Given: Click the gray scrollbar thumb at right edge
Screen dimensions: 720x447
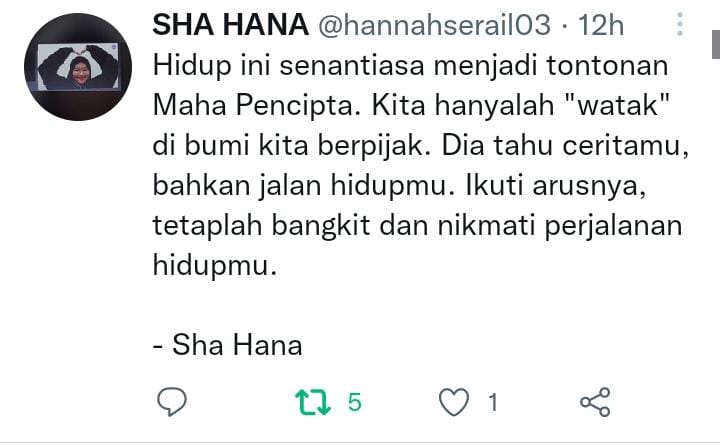Looking at the screenshot, I should click(716, 45).
